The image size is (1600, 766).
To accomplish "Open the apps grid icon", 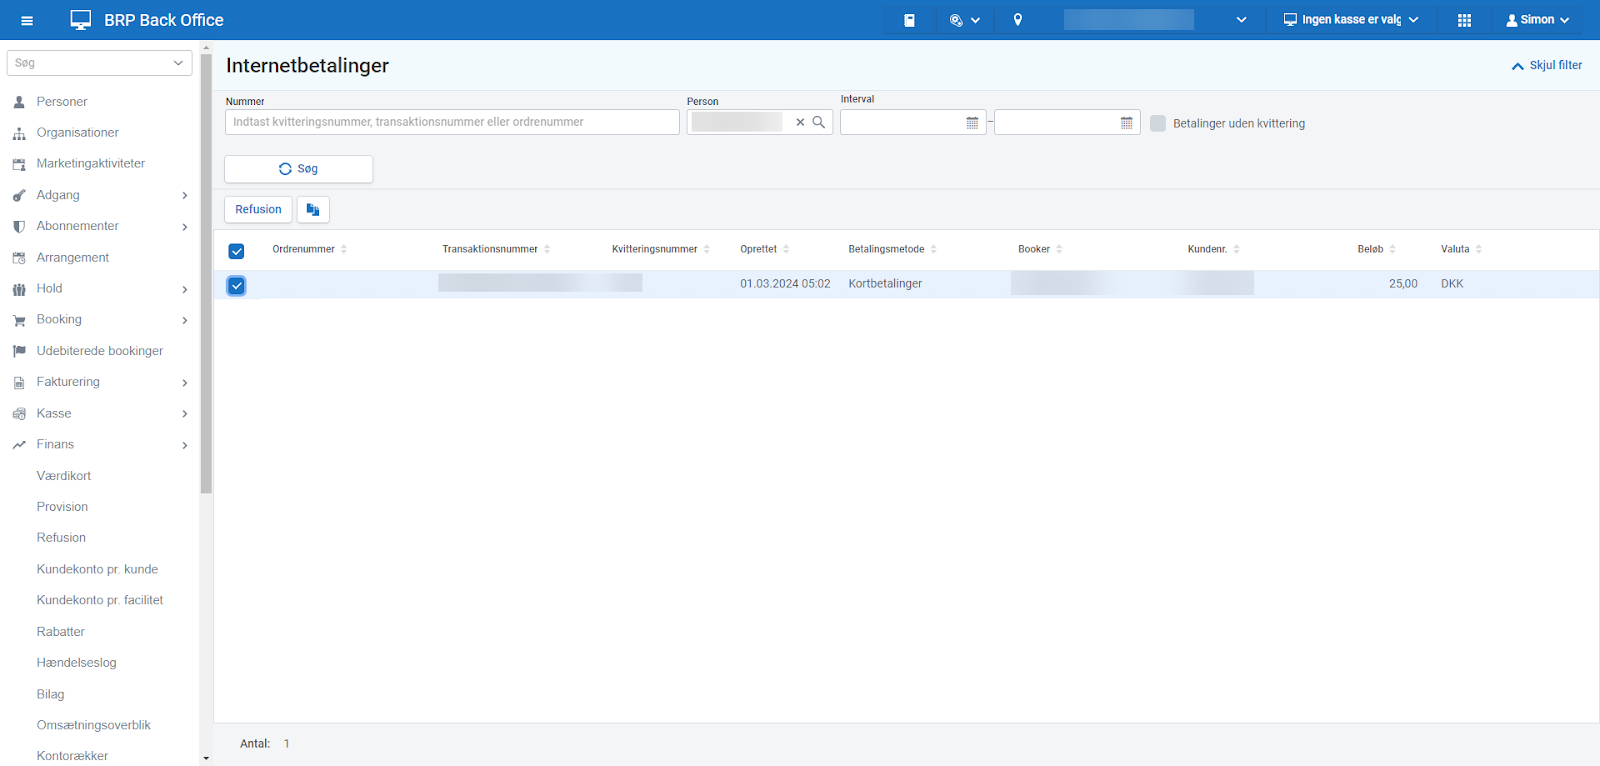I will (1464, 20).
